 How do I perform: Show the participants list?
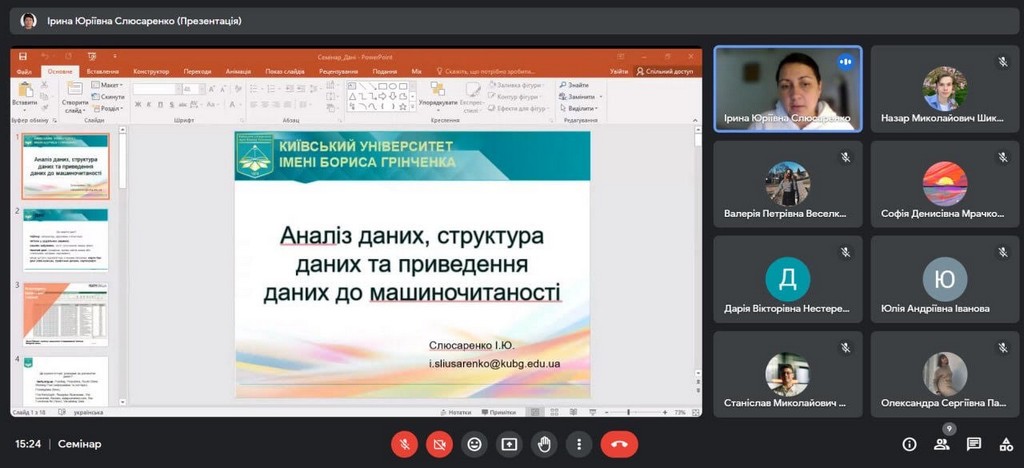pos(941,444)
